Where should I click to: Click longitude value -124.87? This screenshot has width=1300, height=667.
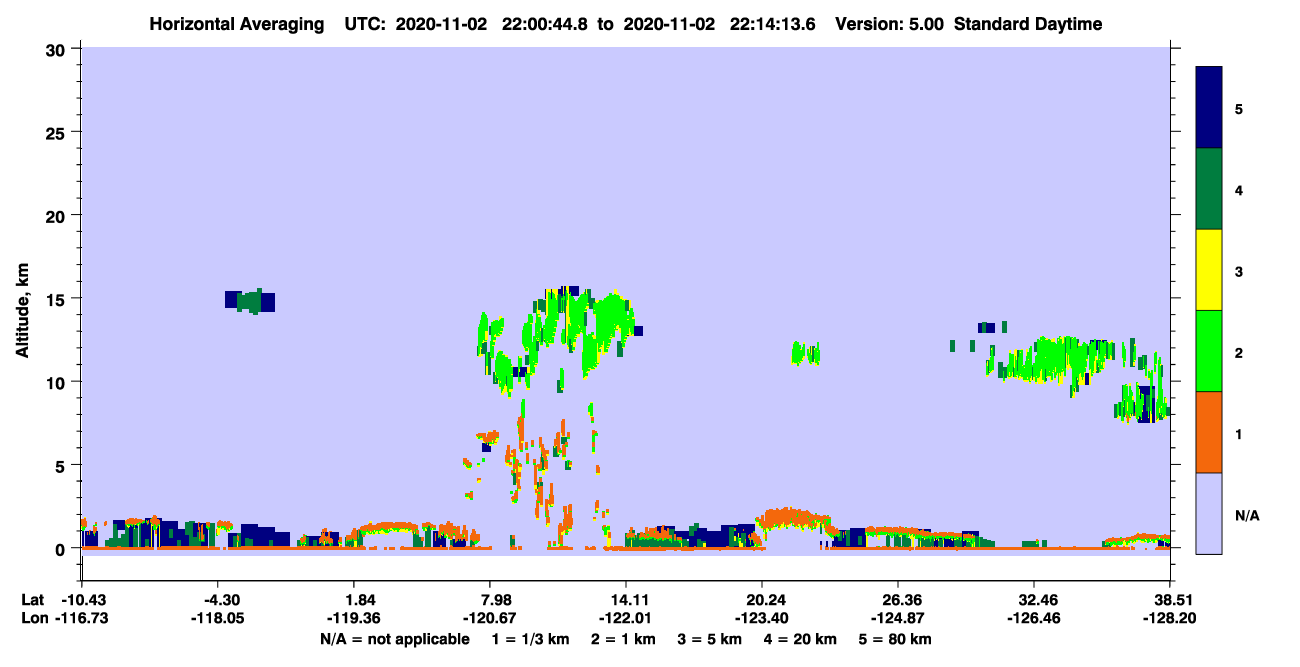point(899,618)
